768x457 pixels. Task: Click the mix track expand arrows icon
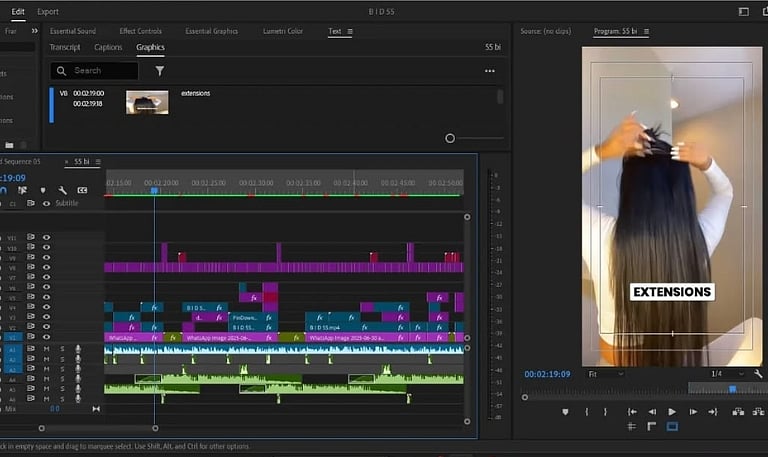[96, 409]
